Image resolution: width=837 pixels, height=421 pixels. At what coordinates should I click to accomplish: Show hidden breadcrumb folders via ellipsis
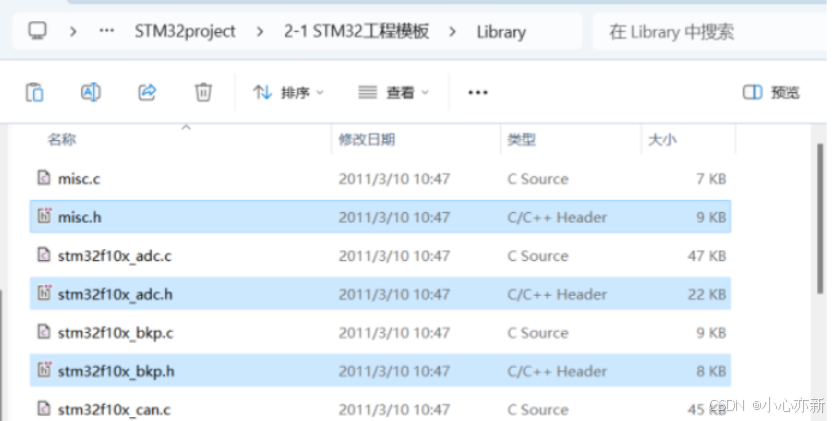pos(107,31)
